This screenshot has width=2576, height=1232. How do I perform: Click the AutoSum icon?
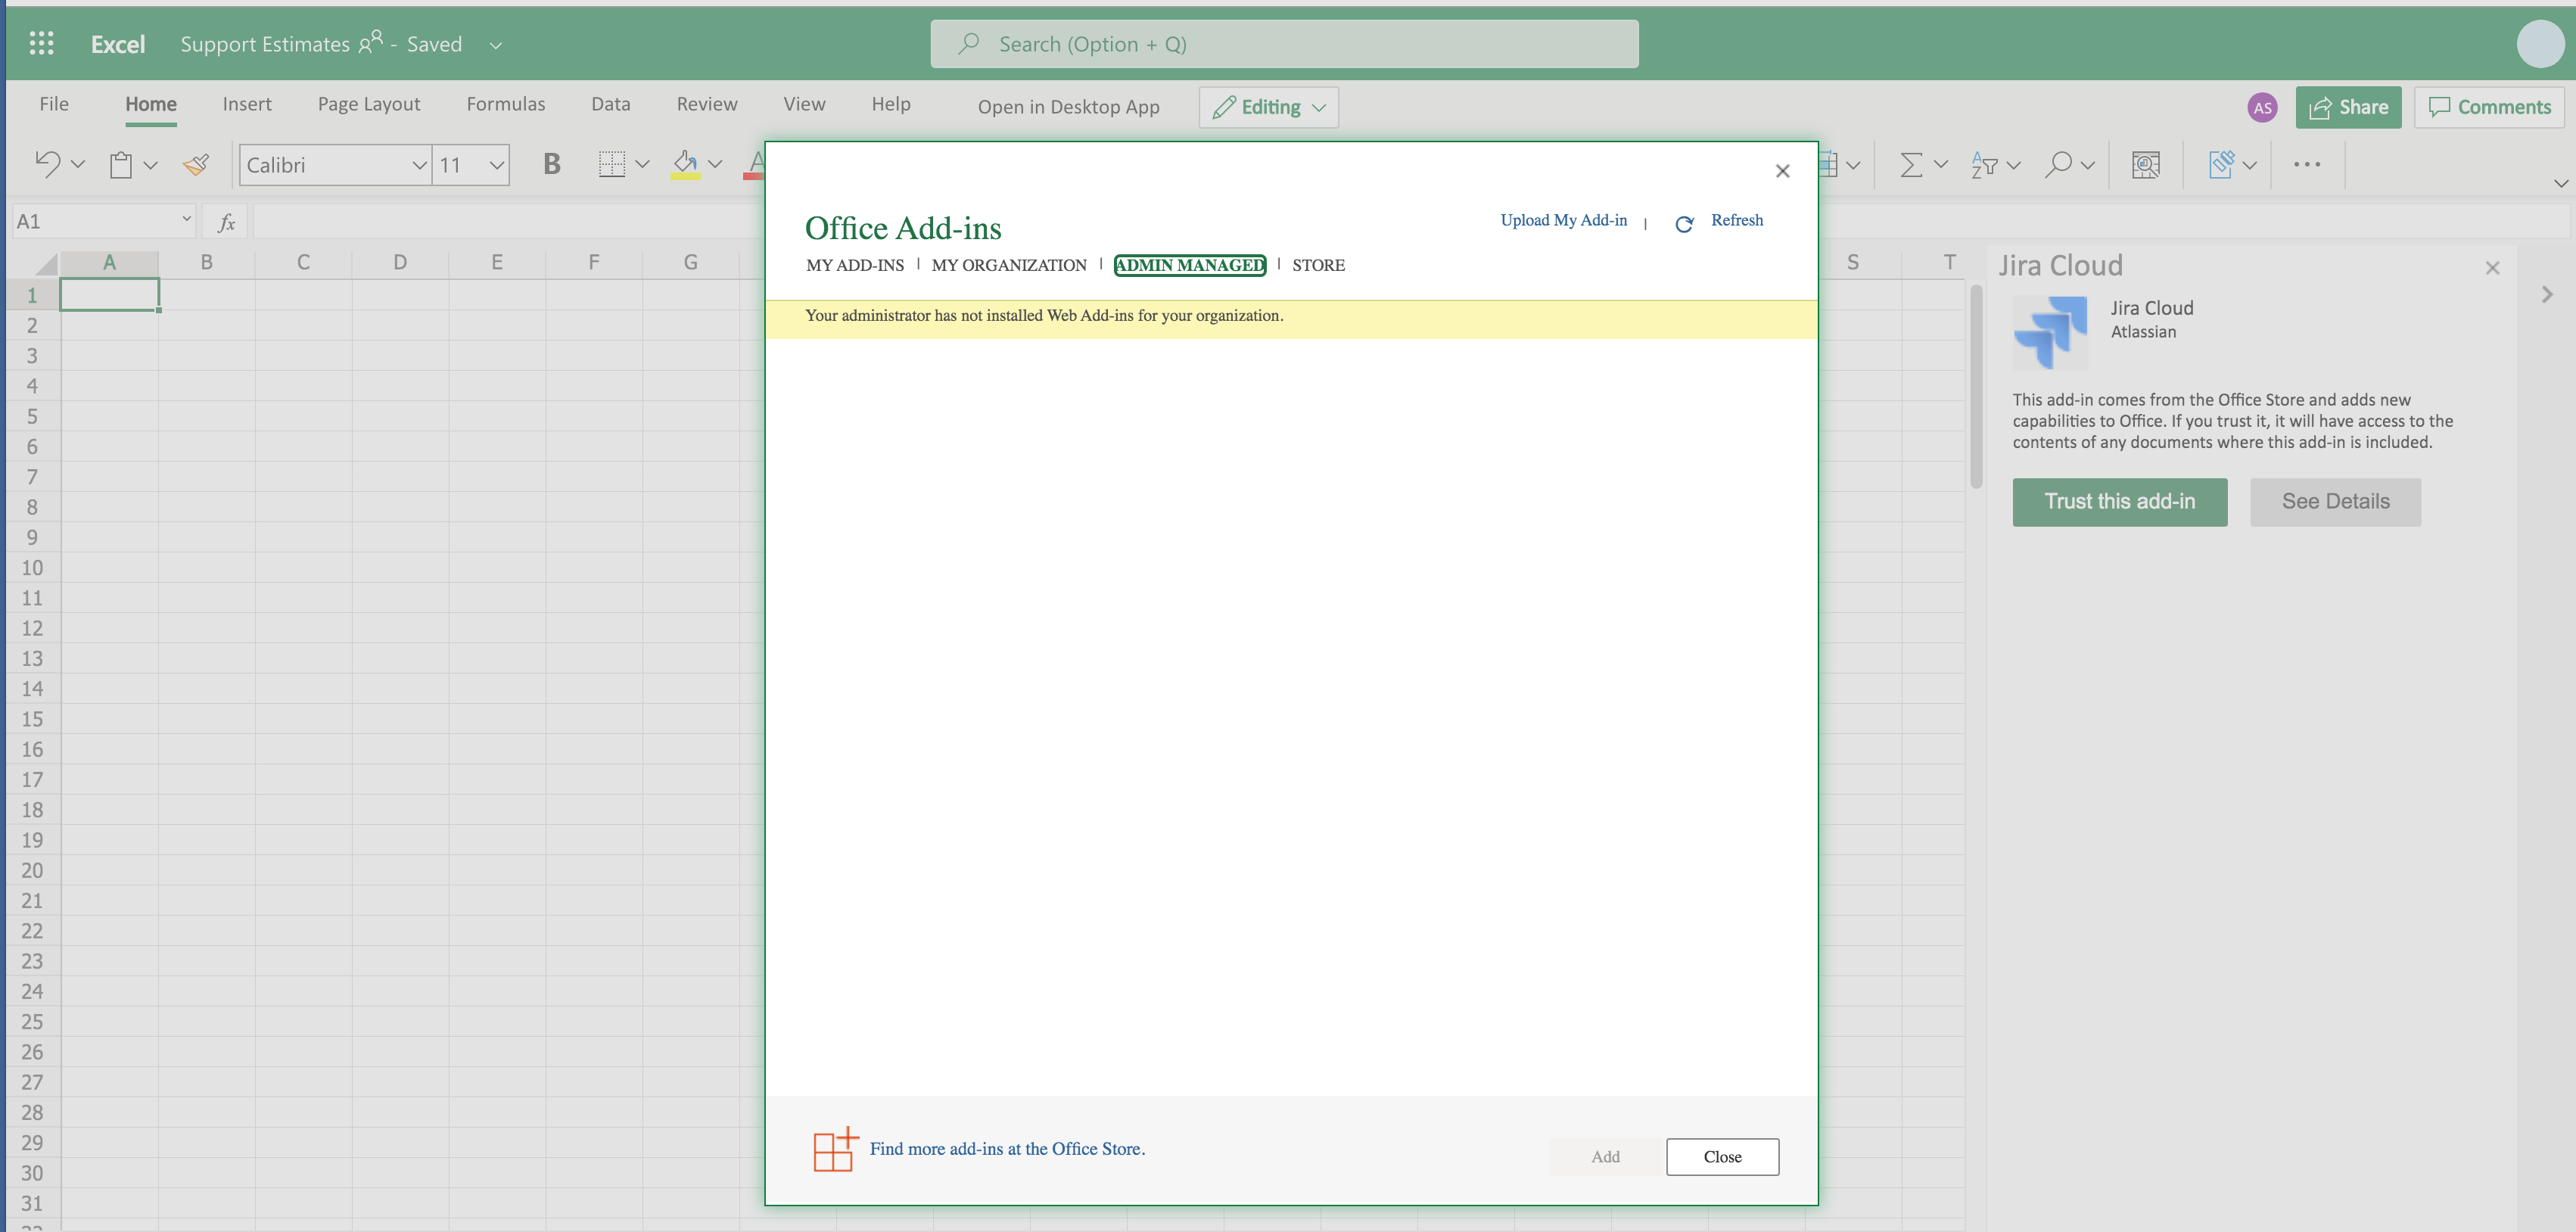click(x=1911, y=164)
